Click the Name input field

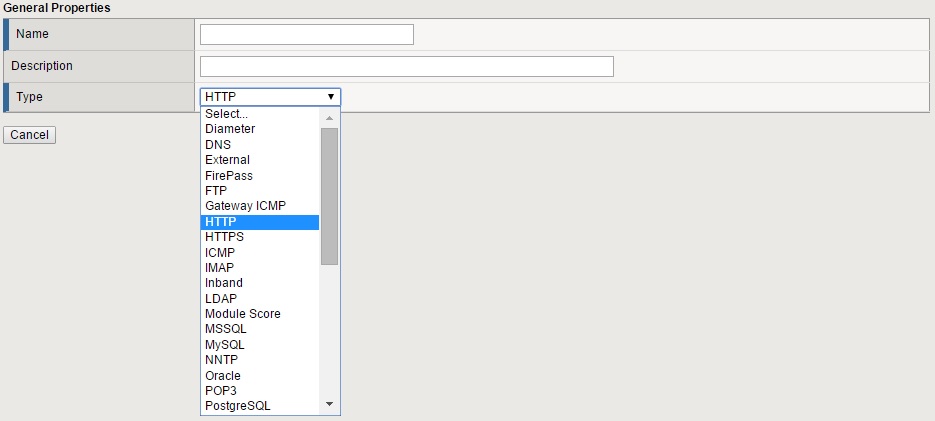pos(306,35)
